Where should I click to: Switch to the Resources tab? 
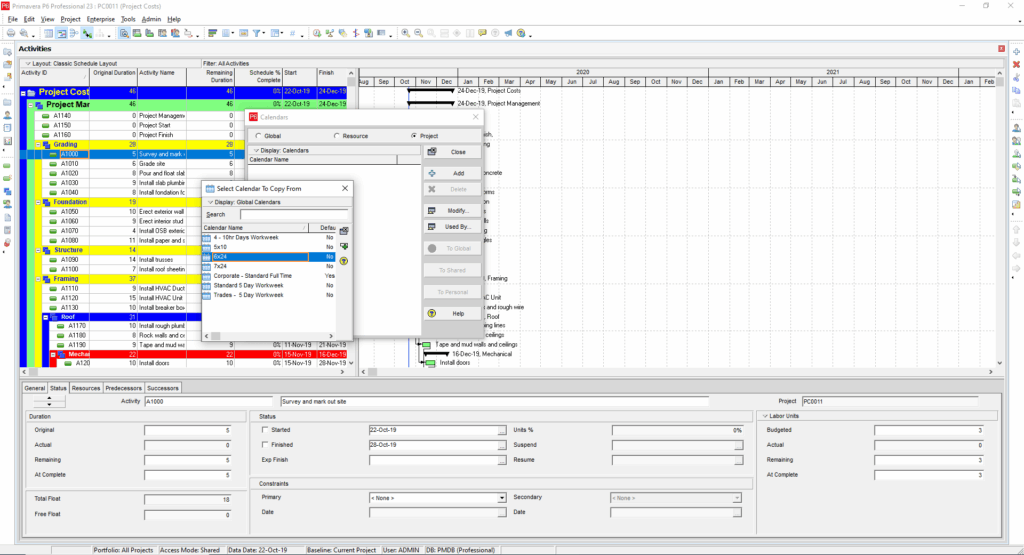pos(86,388)
